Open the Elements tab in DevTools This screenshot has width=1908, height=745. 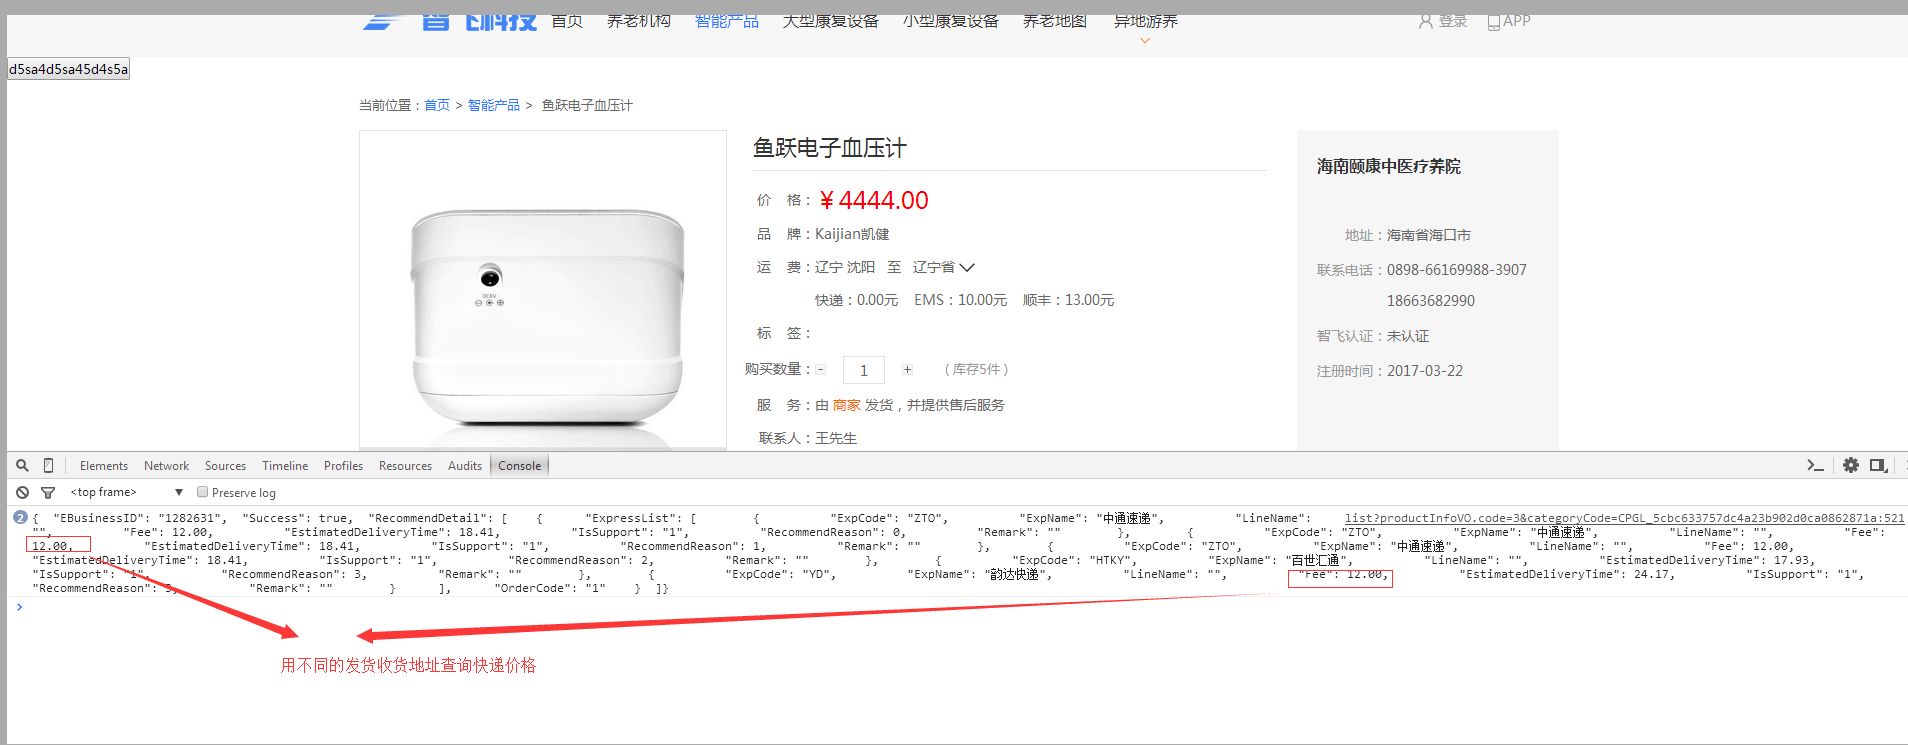pos(104,466)
